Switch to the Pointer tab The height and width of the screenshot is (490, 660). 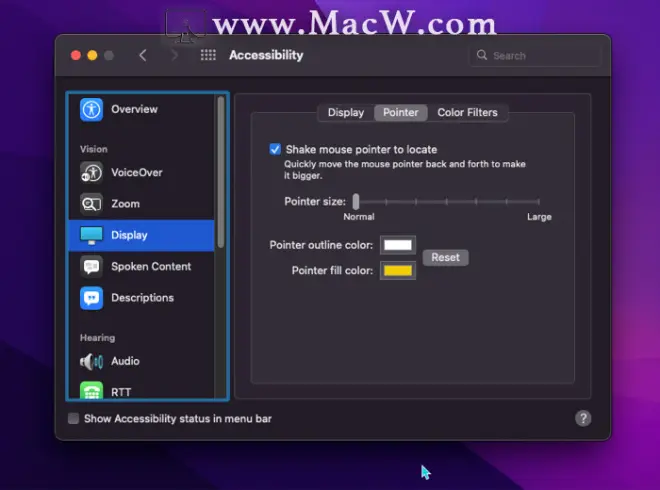[x=401, y=113]
